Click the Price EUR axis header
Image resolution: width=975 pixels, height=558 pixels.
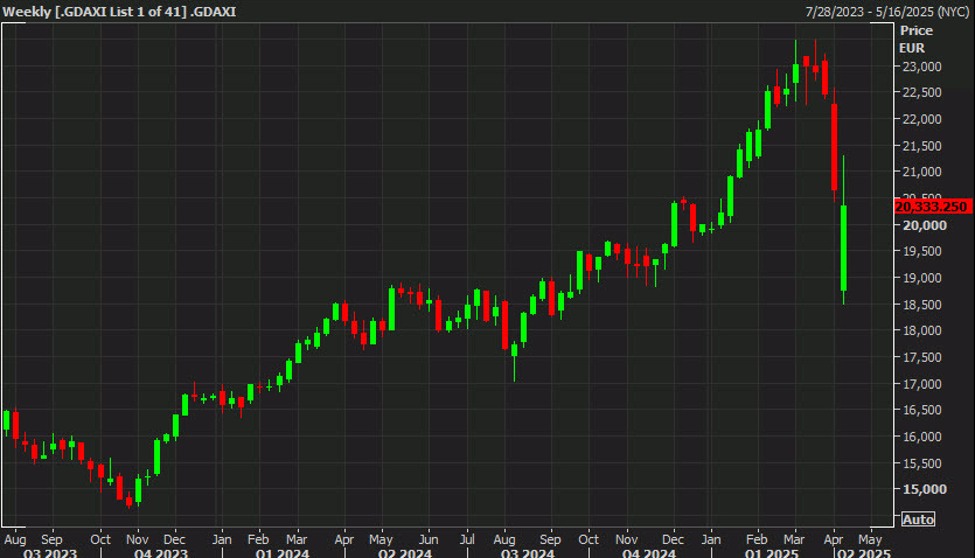tap(915, 38)
